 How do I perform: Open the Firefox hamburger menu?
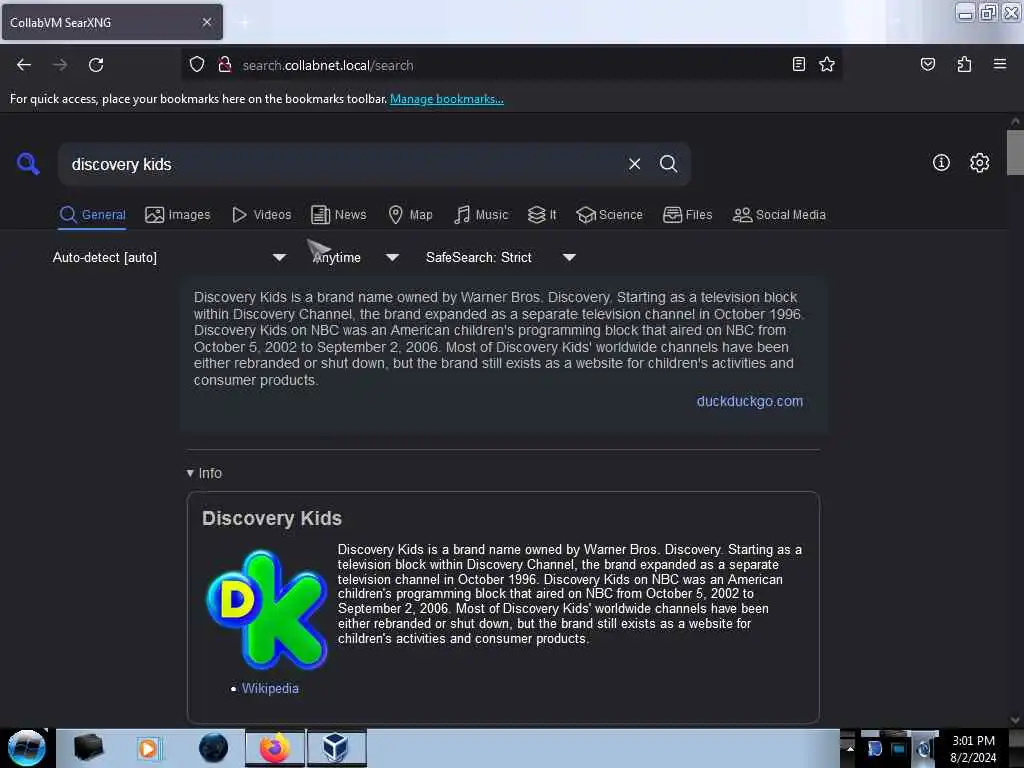(1000, 64)
